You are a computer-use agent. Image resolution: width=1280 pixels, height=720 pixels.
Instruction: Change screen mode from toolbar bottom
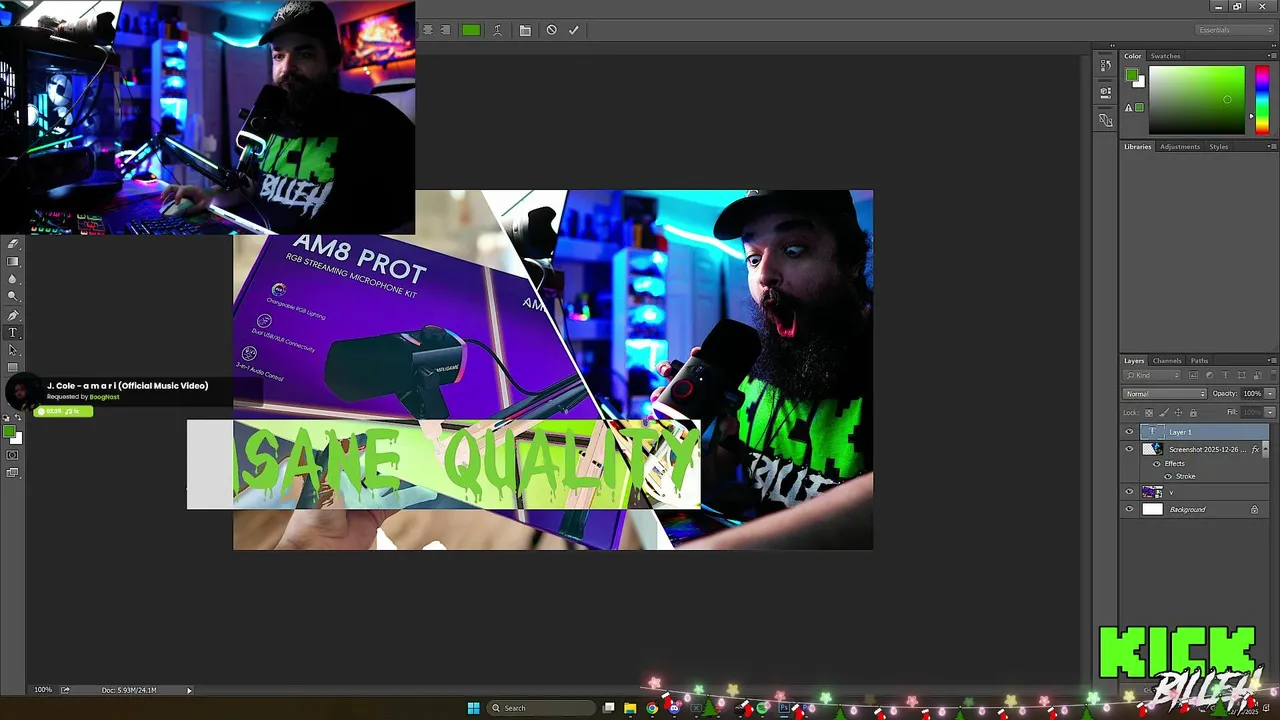pos(12,472)
